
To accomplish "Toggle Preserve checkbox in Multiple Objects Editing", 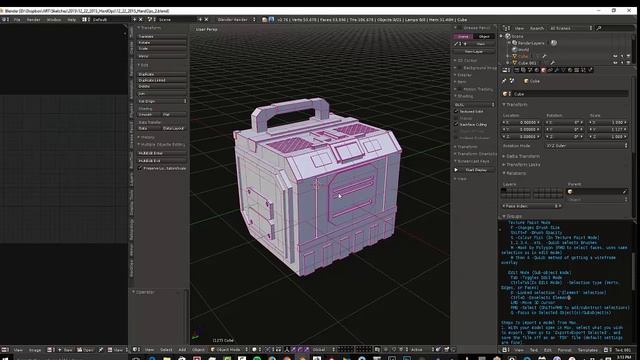I will (x=140, y=168).
